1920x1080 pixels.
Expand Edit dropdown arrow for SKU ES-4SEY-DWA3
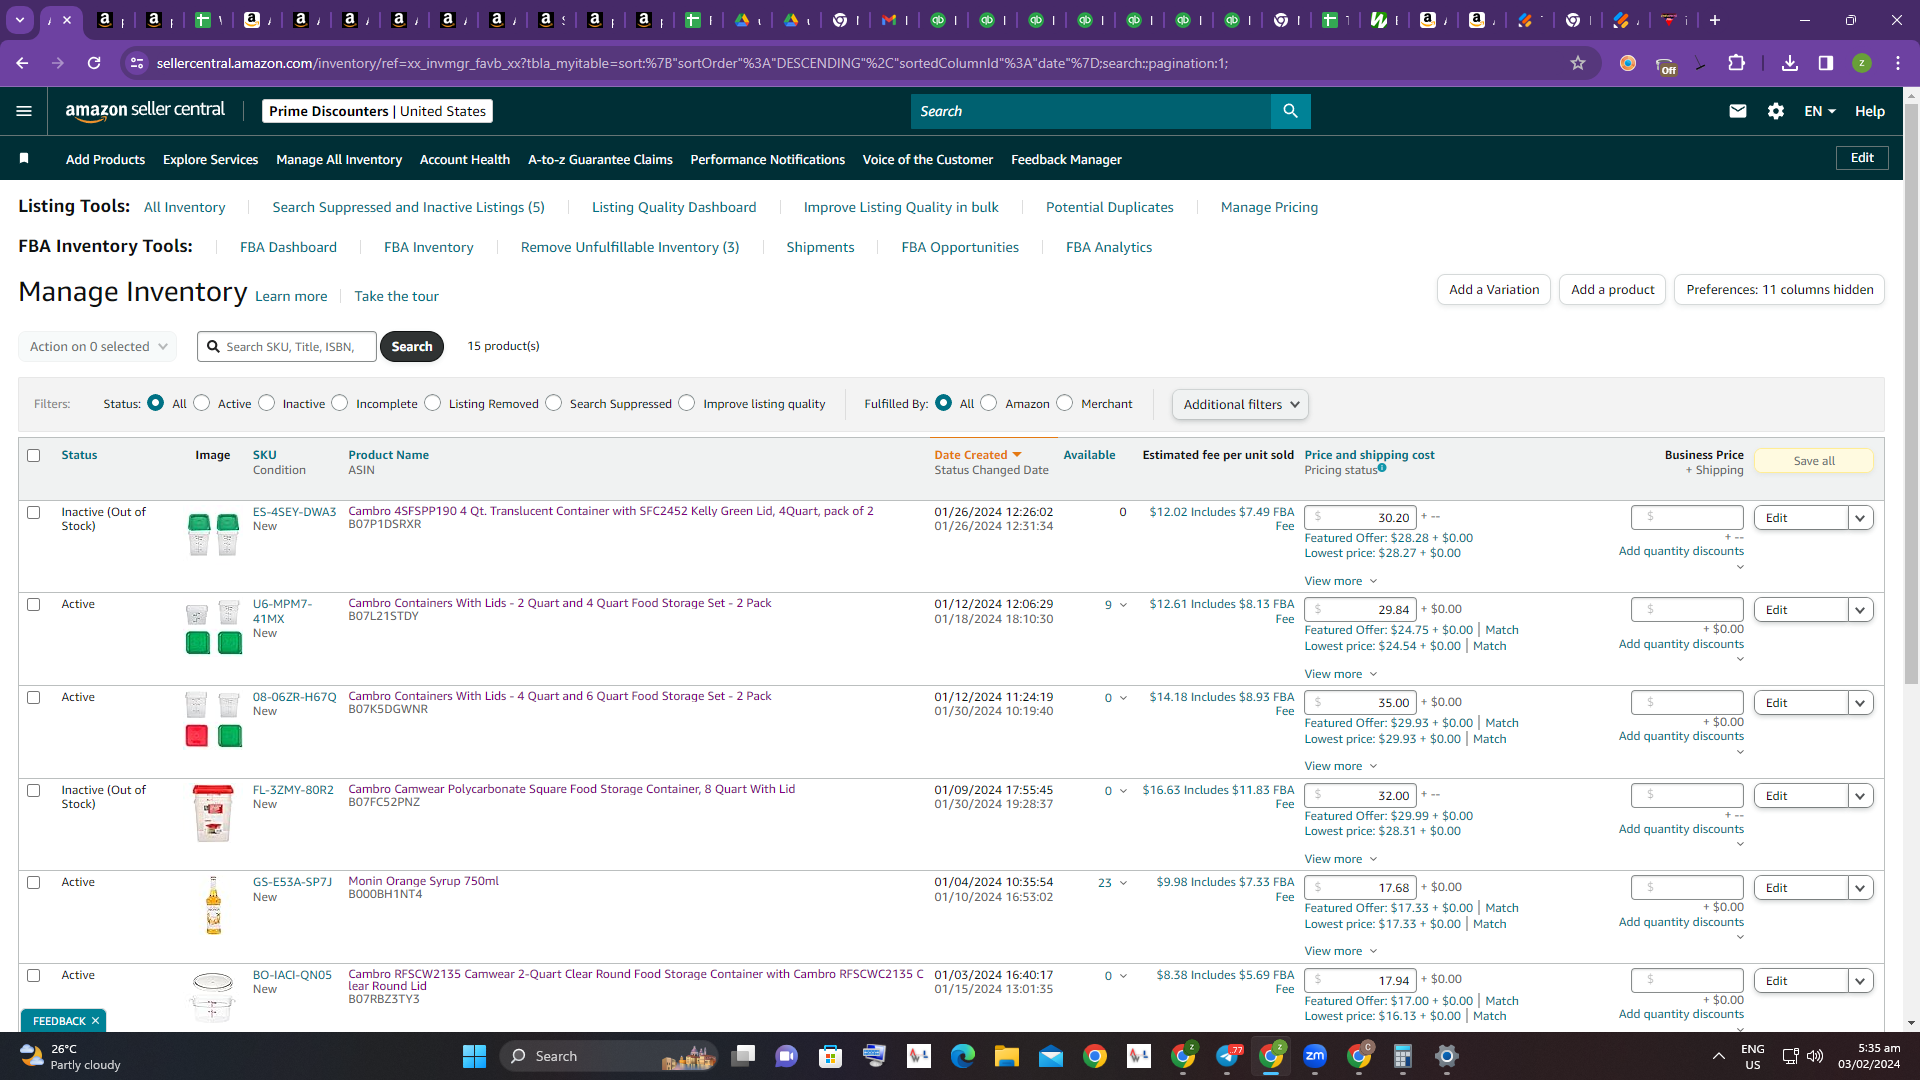(x=1860, y=518)
